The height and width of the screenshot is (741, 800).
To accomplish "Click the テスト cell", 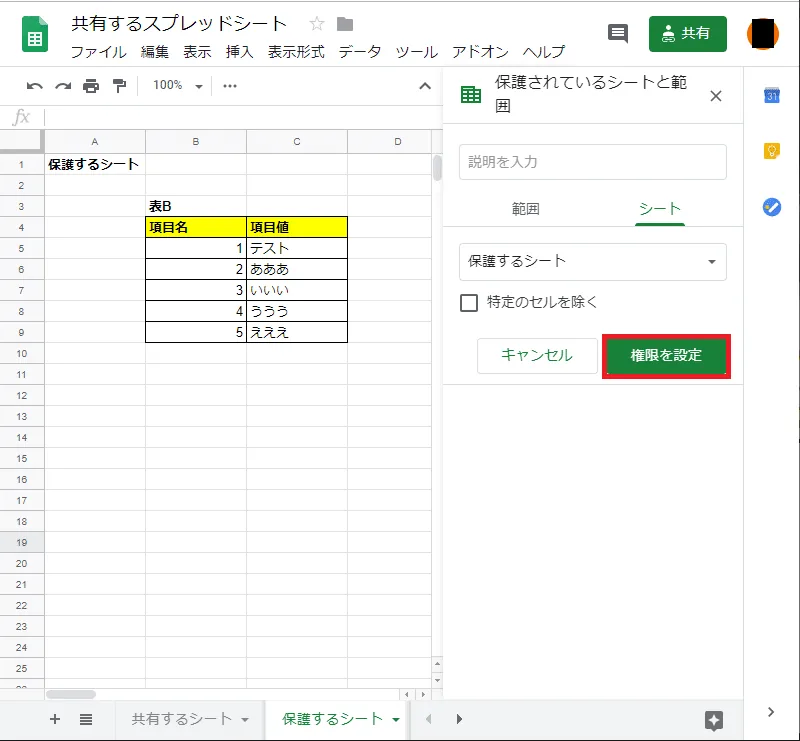I will point(297,248).
